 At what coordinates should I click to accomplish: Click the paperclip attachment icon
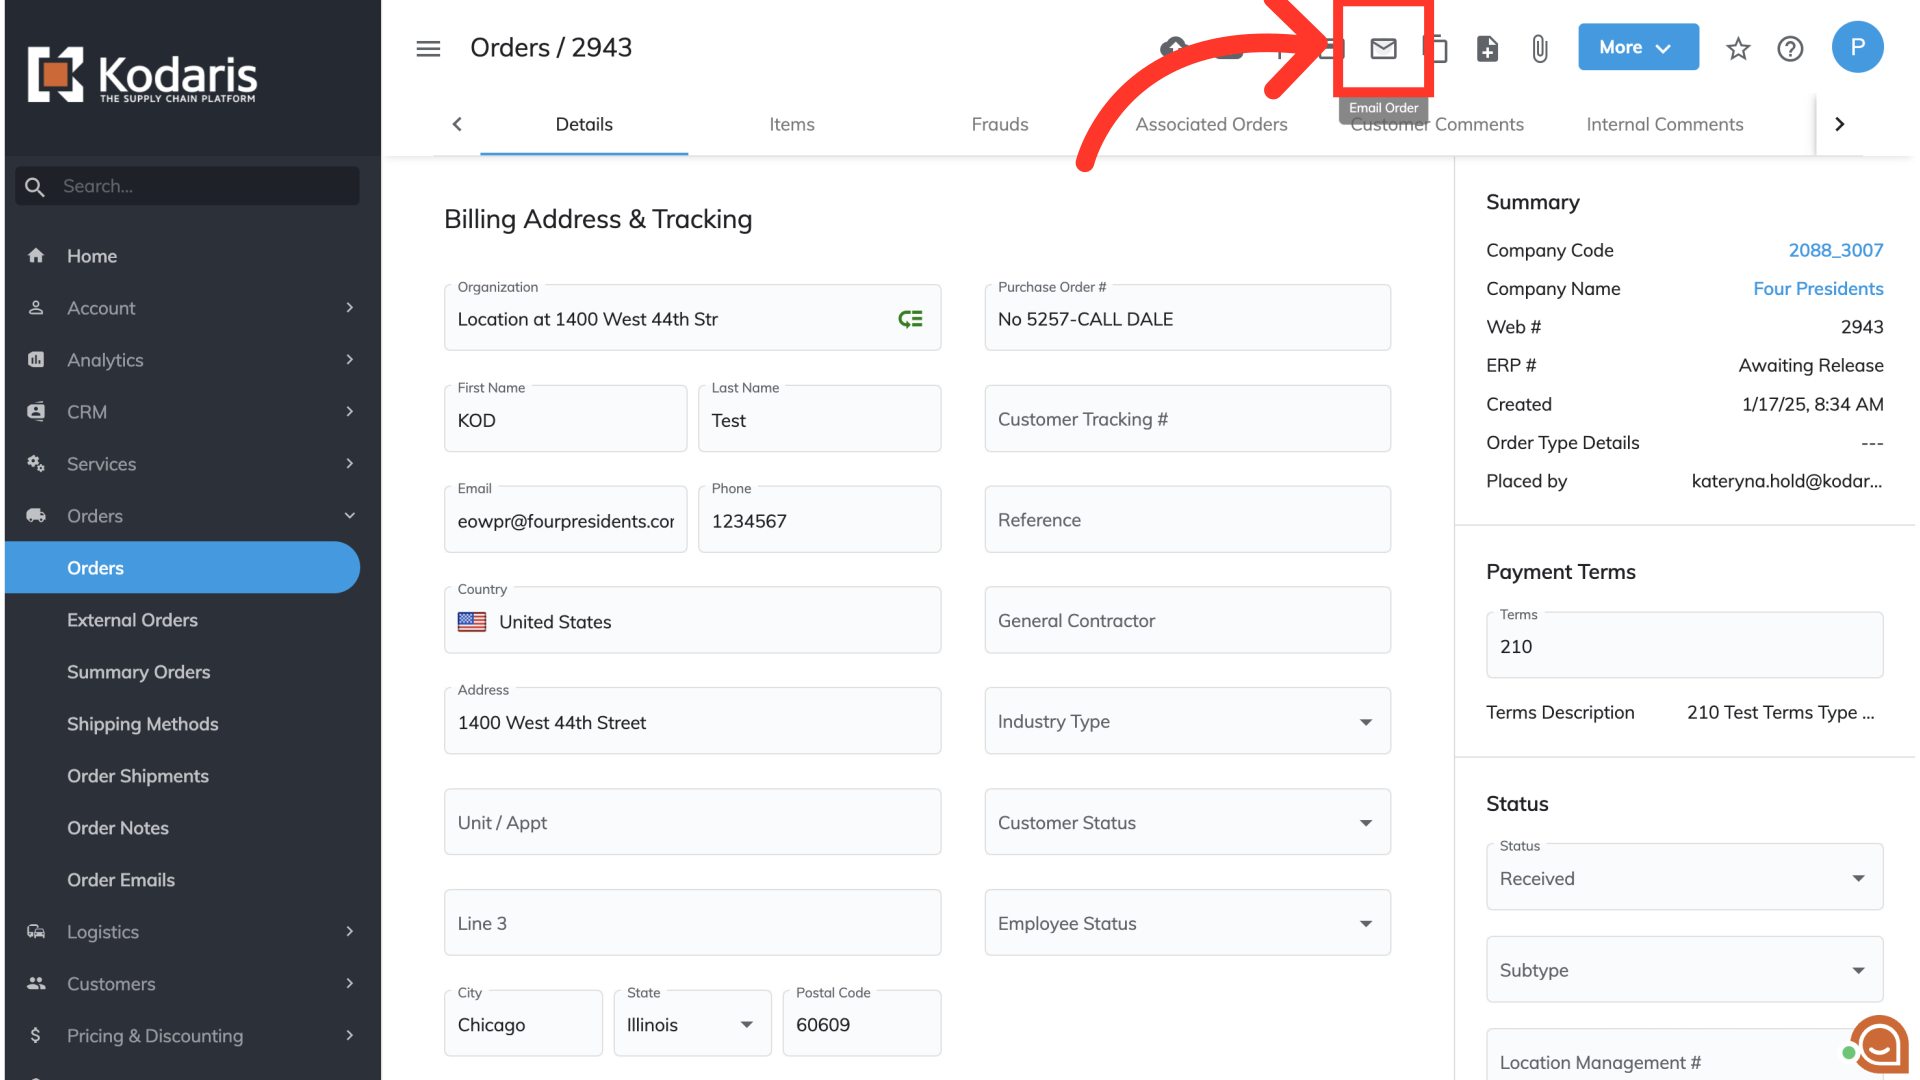pyautogui.click(x=1539, y=48)
